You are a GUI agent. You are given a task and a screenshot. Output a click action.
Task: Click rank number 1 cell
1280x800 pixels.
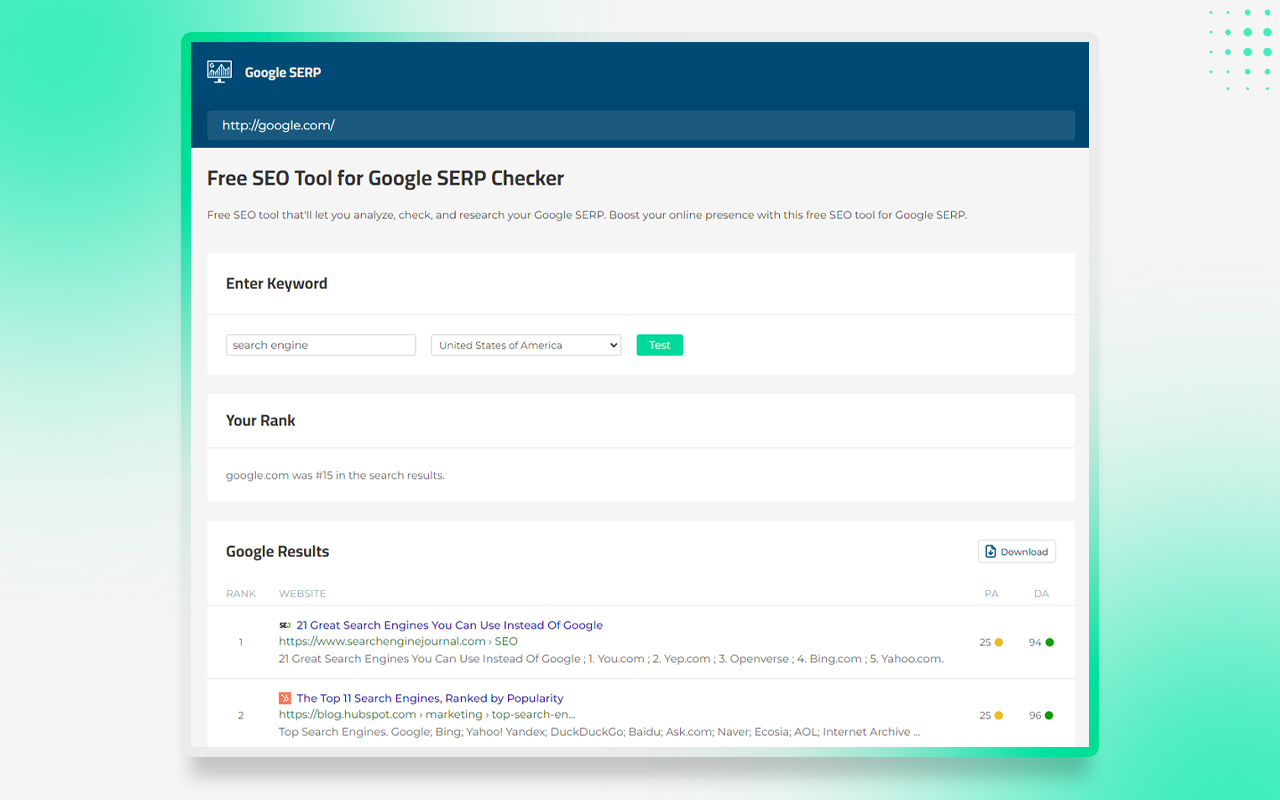(241, 642)
